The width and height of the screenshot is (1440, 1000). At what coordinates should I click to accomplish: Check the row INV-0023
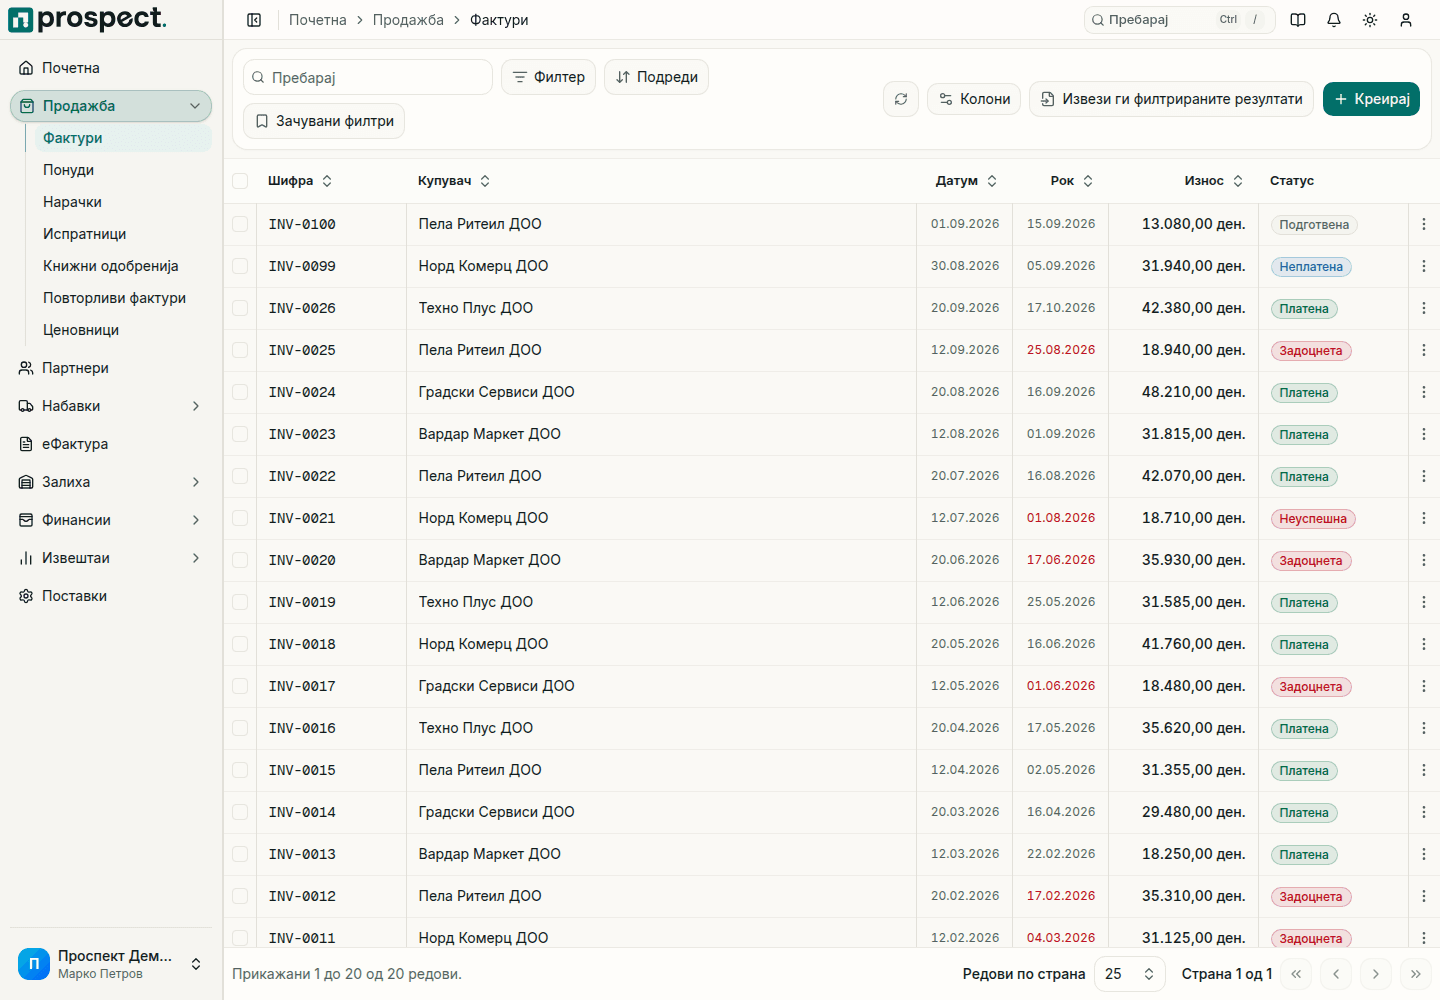pyautogui.click(x=240, y=434)
